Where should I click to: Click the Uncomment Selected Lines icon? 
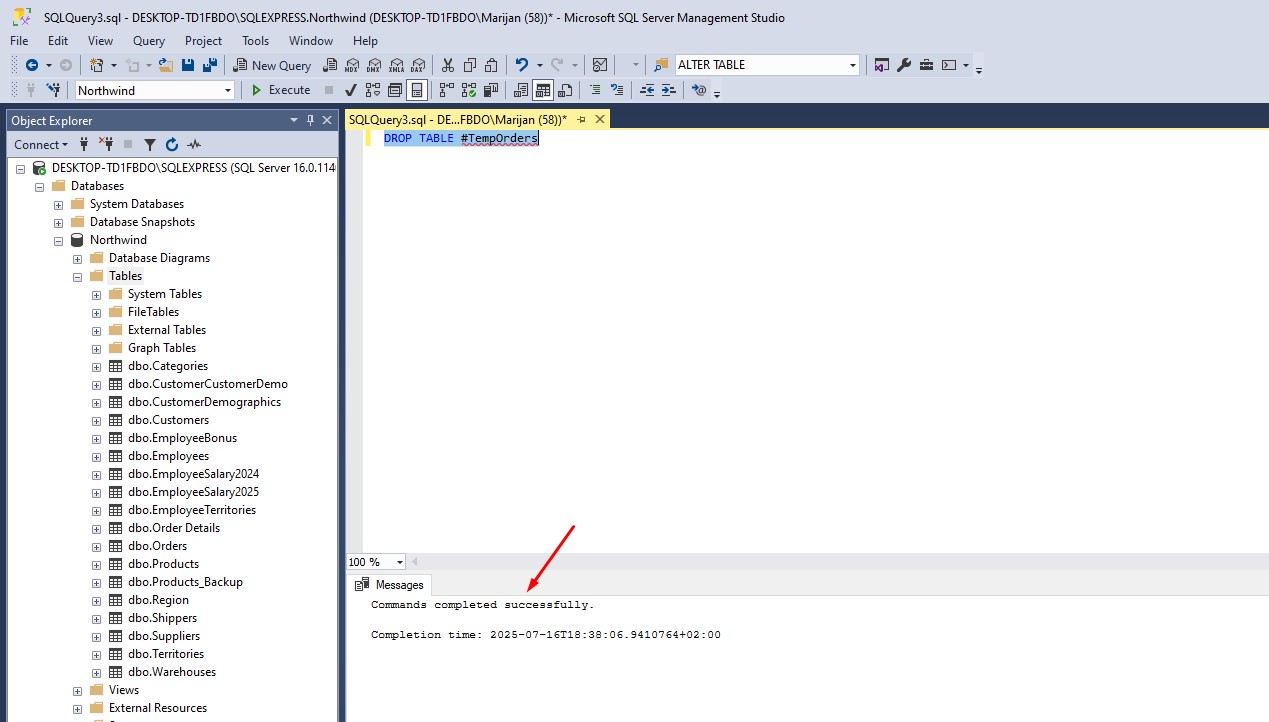tap(617, 90)
